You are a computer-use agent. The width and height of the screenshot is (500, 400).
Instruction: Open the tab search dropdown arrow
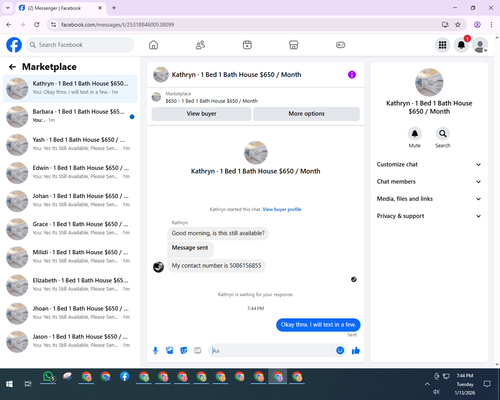[x=8, y=8]
